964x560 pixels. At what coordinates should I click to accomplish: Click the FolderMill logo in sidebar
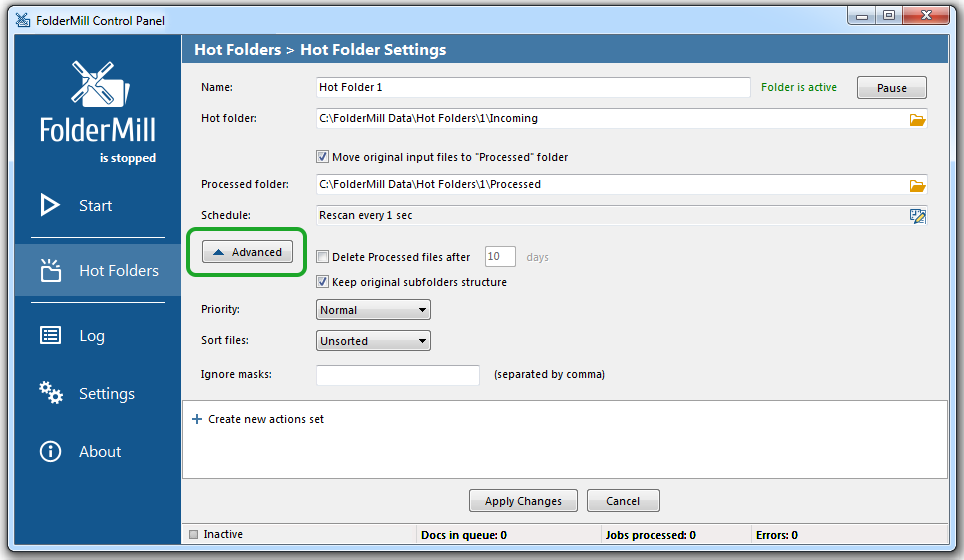click(98, 101)
